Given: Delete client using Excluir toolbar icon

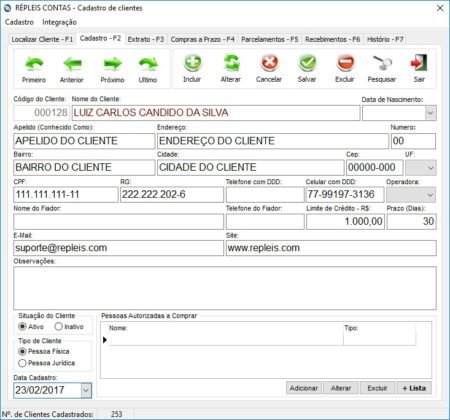Looking at the screenshot, I should [x=345, y=63].
